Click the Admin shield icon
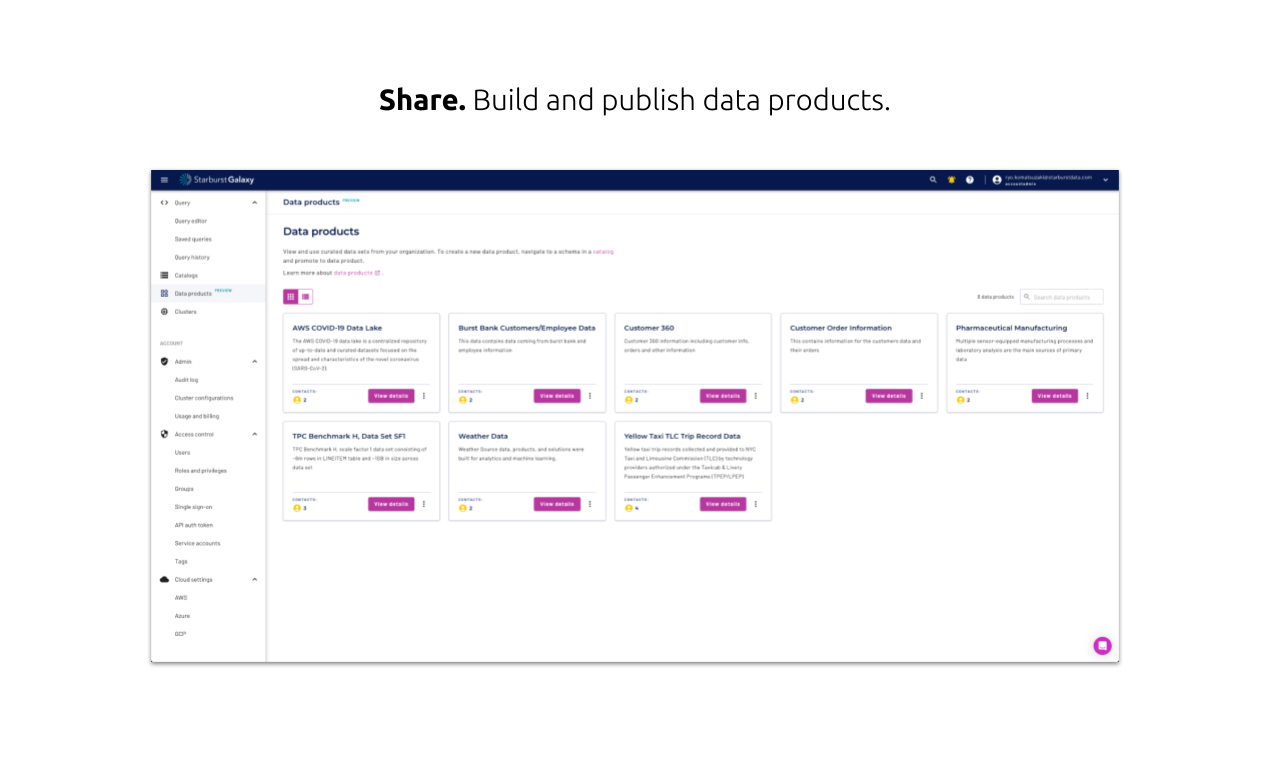Screen dimensions: 1270x760 click(164, 361)
